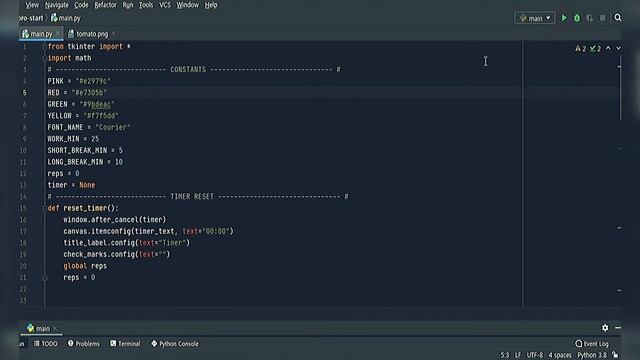
Task: Open the Code menu
Action: pos(81,5)
